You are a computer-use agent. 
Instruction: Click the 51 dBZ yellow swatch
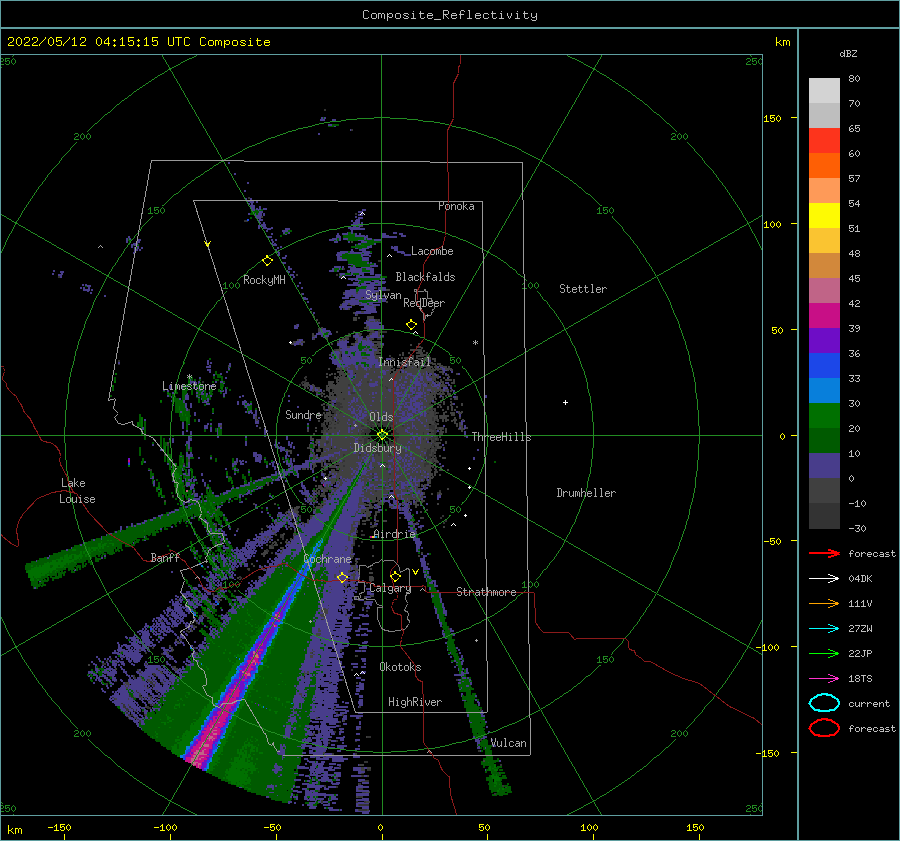(x=824, y=215)
